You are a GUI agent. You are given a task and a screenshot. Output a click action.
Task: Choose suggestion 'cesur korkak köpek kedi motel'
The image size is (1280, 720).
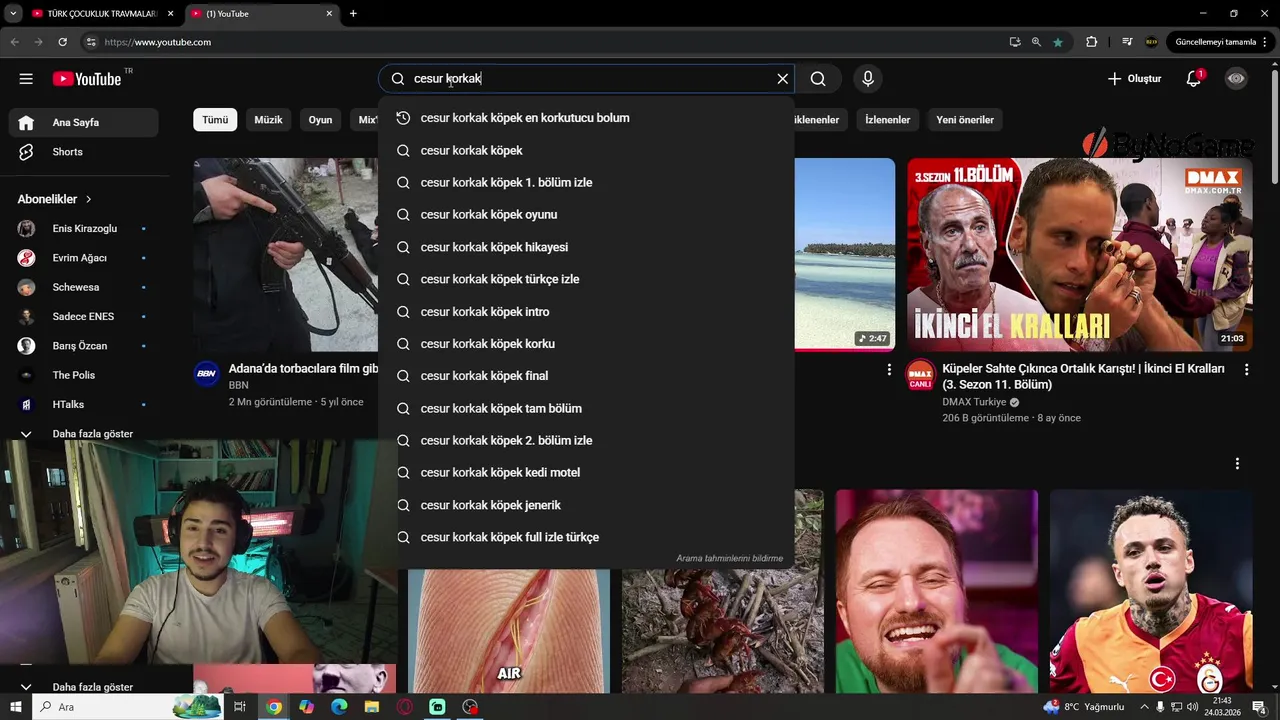click(x=586, y=473)
